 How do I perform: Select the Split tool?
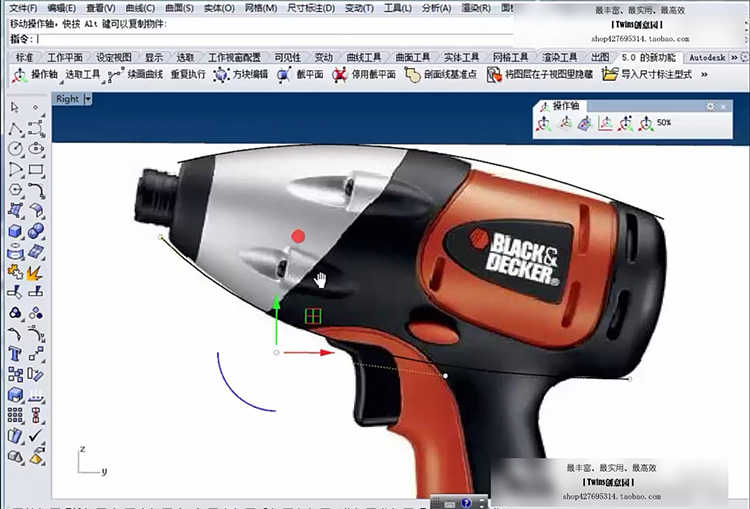click(36, 292)
